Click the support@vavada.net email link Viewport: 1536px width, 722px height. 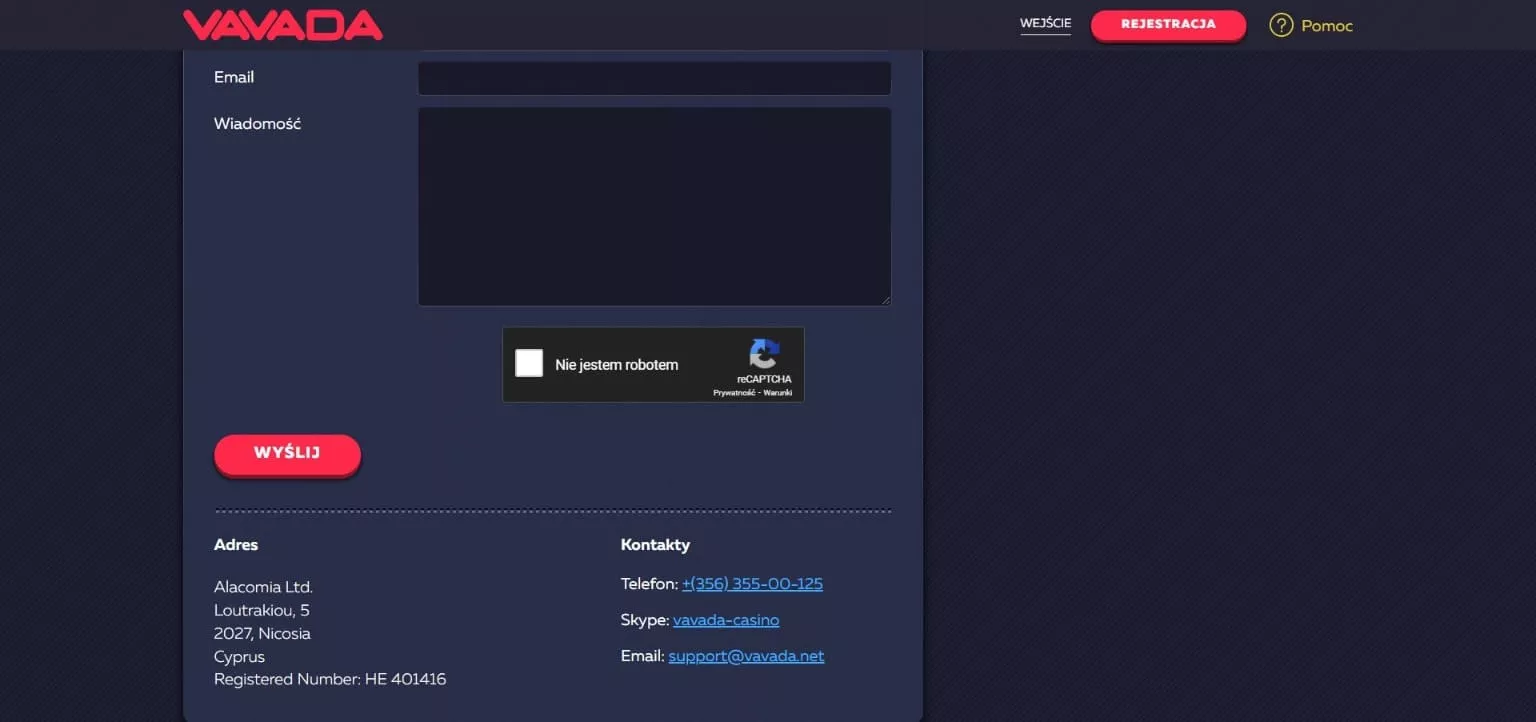point(746,657)
